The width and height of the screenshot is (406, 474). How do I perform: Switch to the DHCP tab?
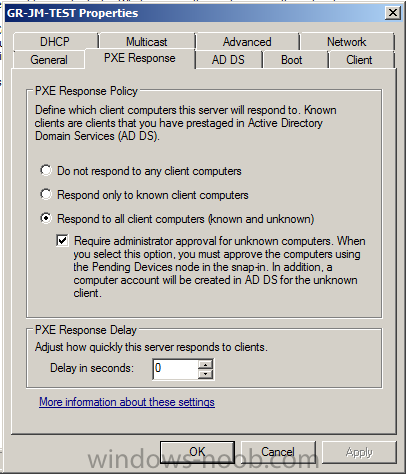(55, 42)
